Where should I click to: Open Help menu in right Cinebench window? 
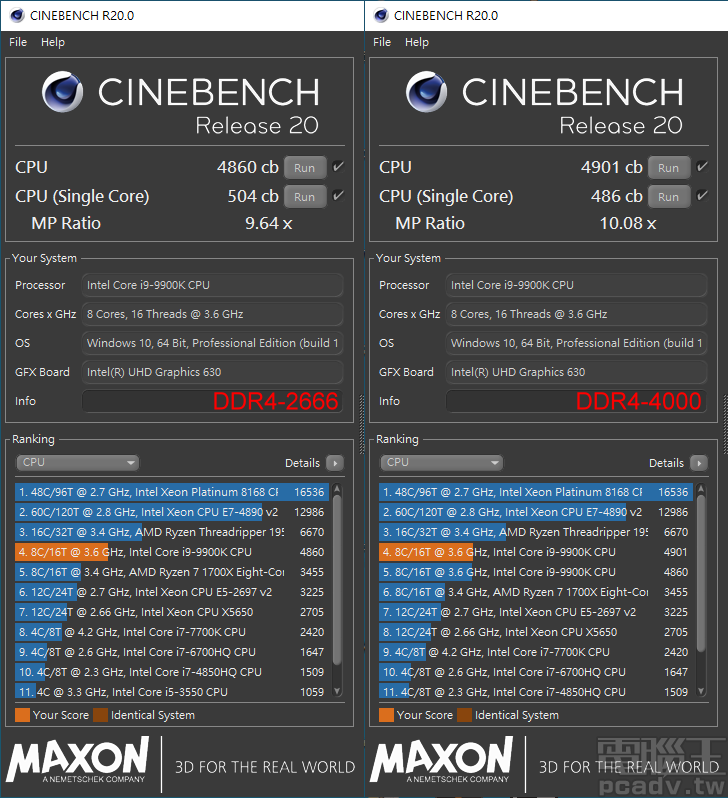(417, 42)
